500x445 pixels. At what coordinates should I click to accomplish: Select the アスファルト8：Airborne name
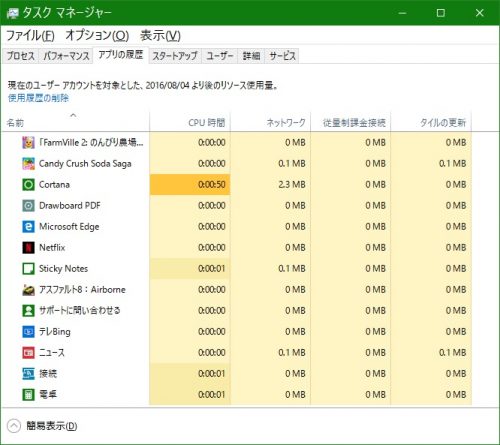pyautogui.click(x=82, y=290)
